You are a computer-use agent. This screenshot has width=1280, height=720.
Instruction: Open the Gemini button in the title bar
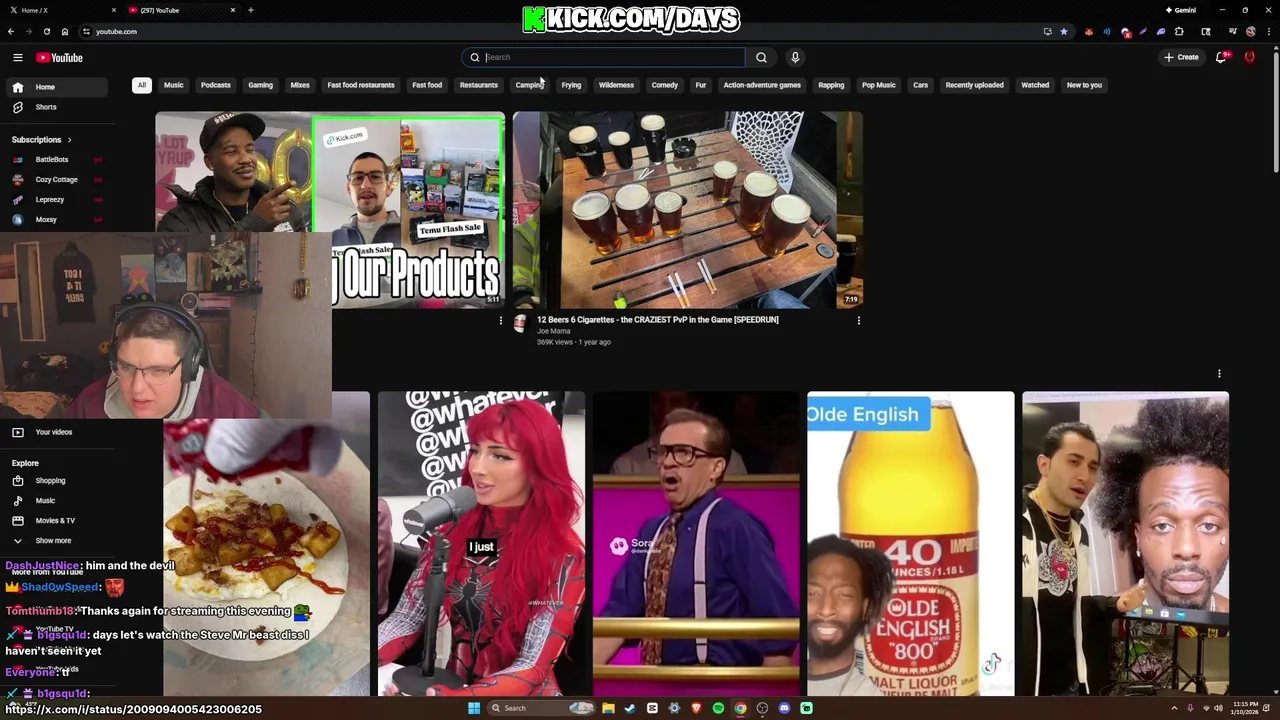(x=1181, y=10)
